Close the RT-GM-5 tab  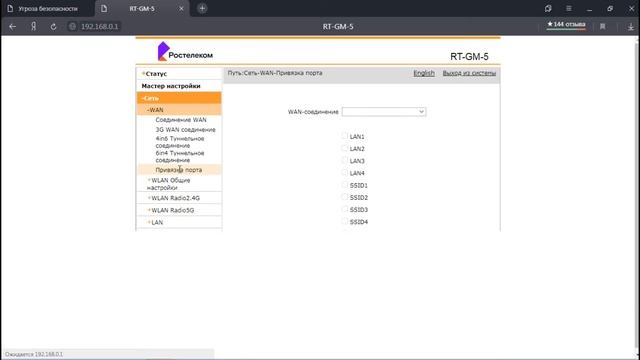point(181,9)
